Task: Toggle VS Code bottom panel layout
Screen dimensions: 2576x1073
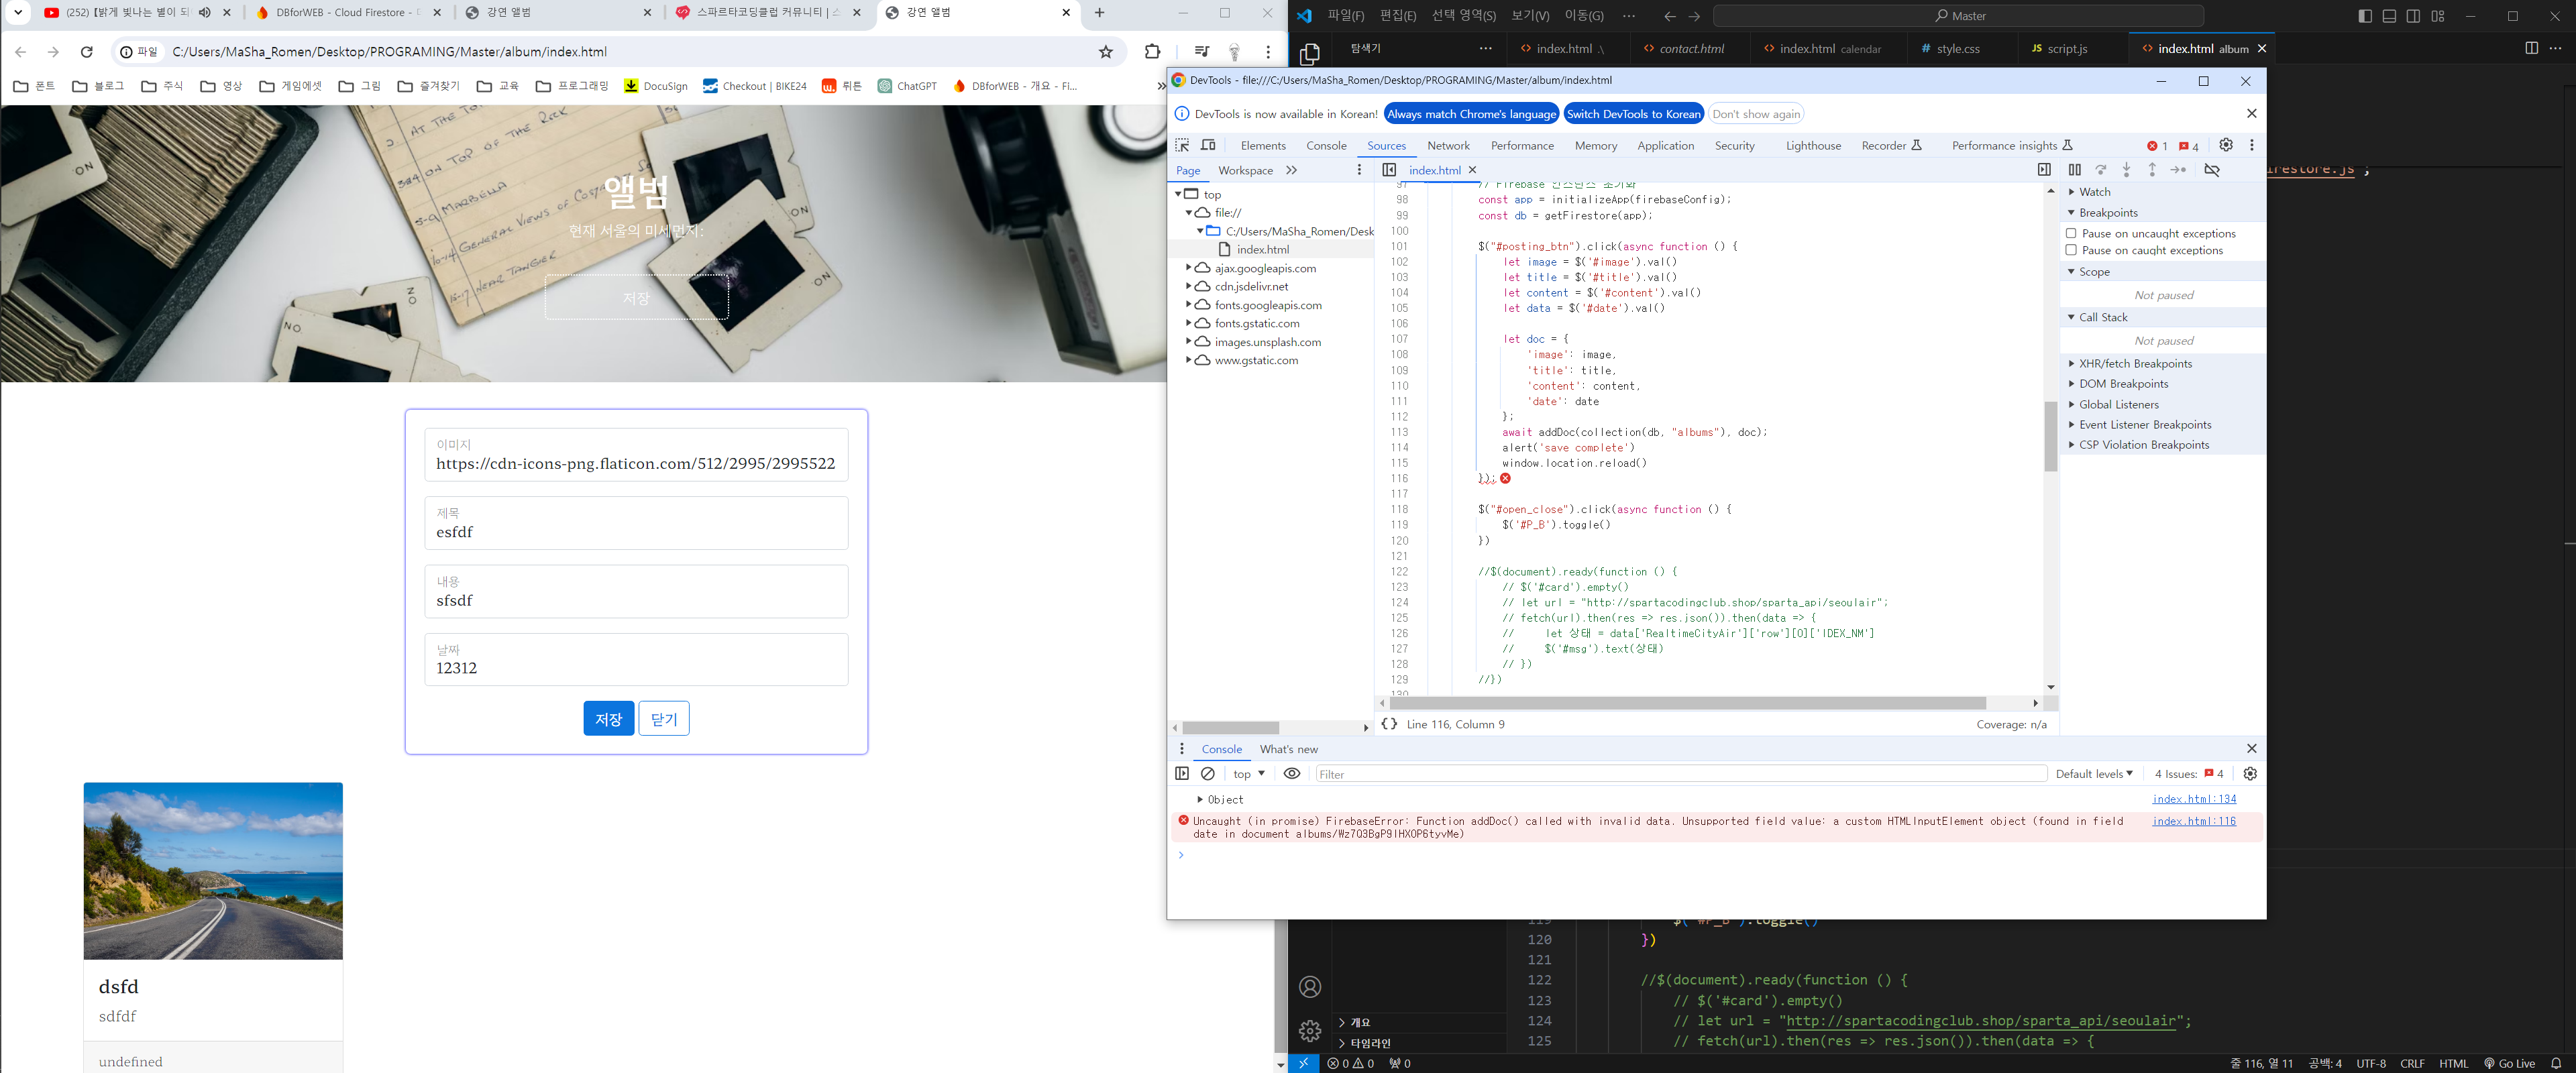Action: [x=2389, y=16]
